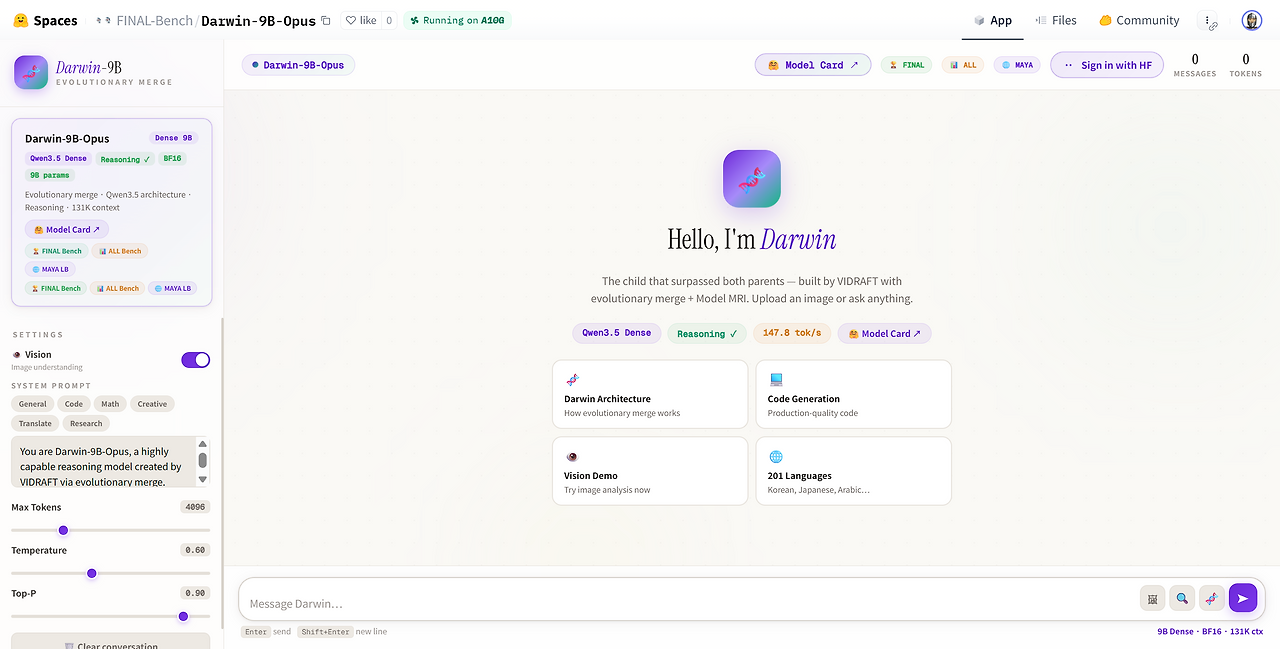Screen dimensions: 1280x649
Task: Click the BF16 badge in sidebar card
Action: [172, 158]
